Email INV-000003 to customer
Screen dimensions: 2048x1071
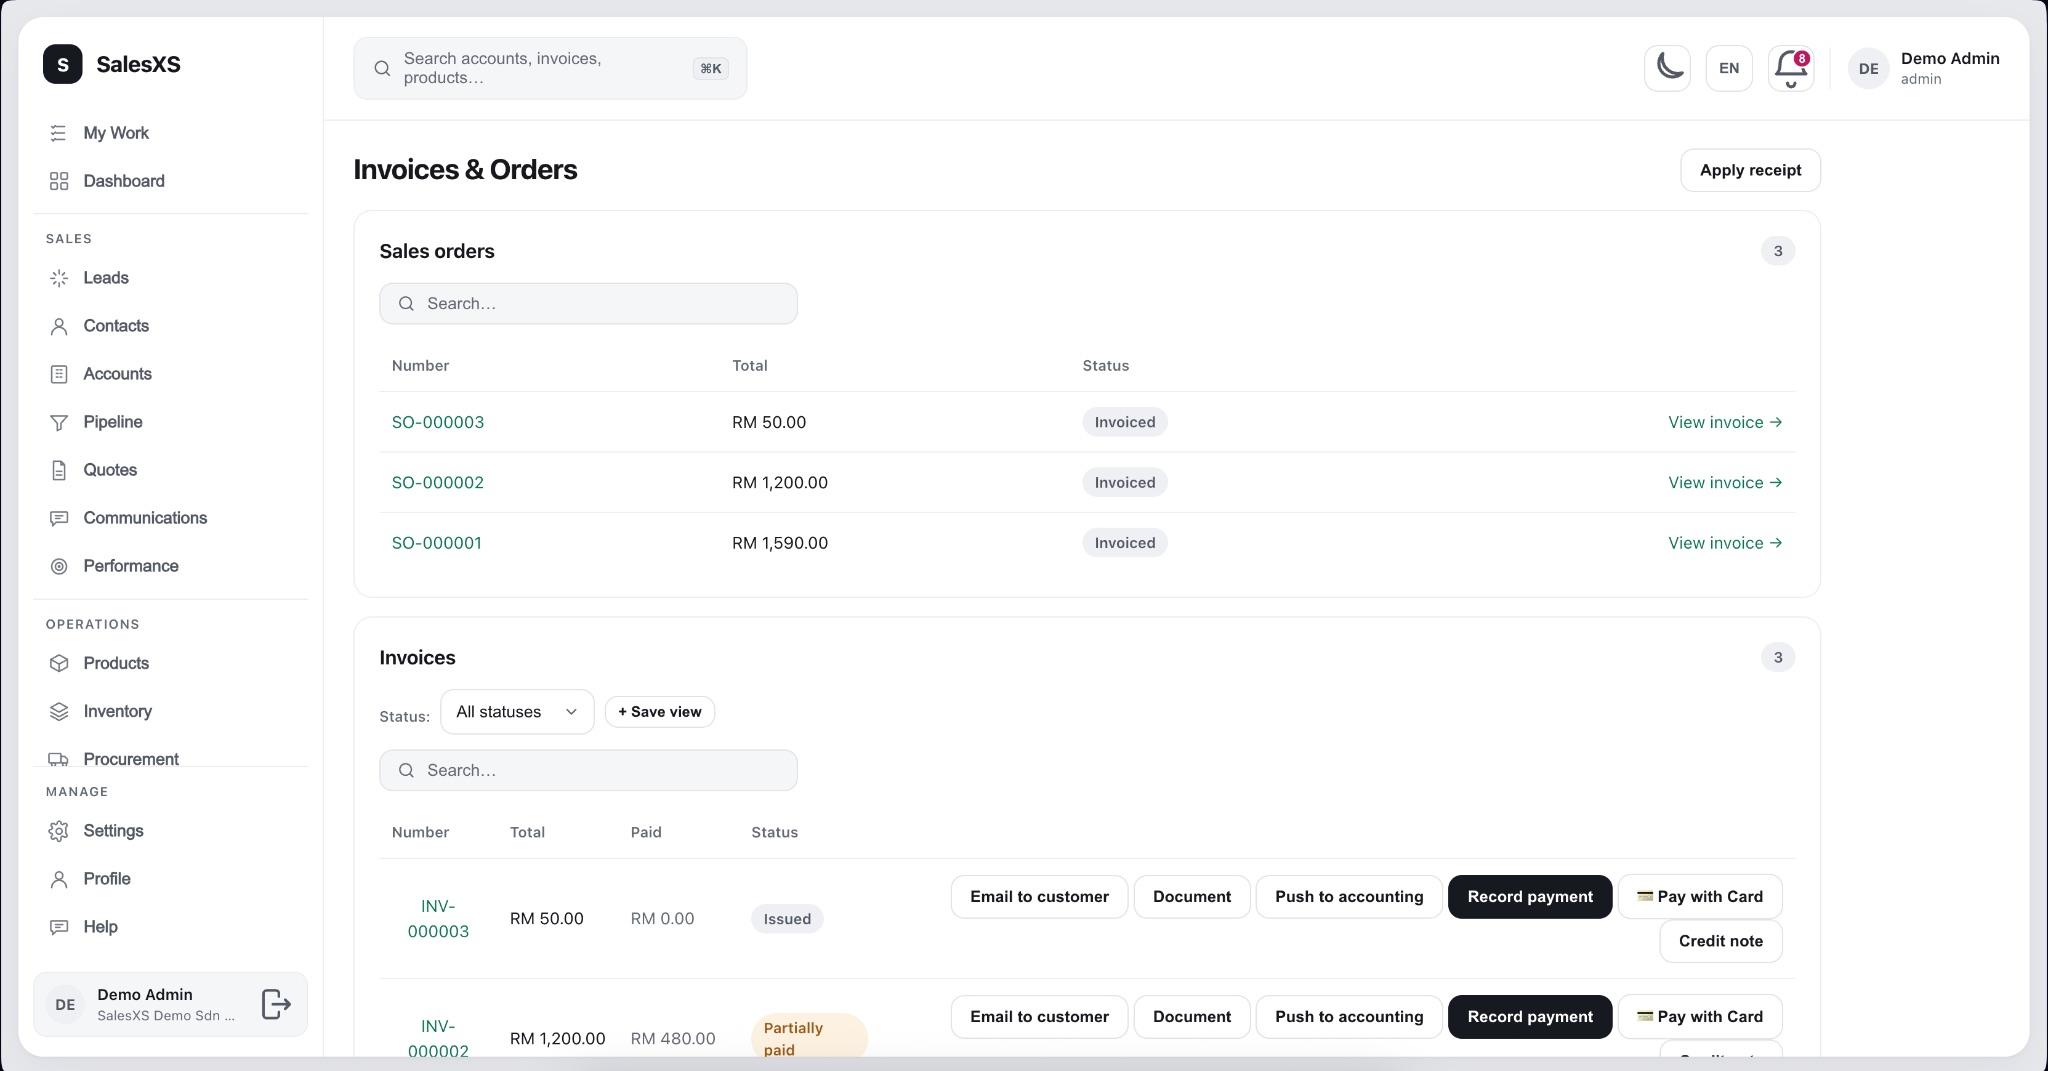point(1039,897)
